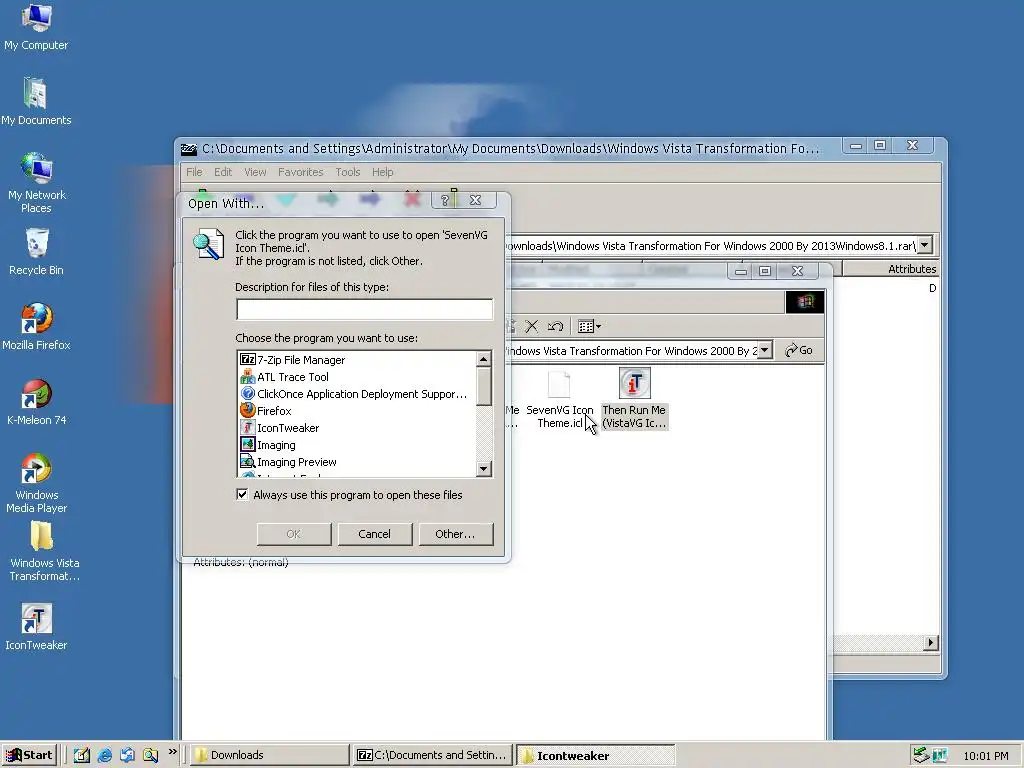Open the Favorites menu in 7-Zip window

pos(300,172)
